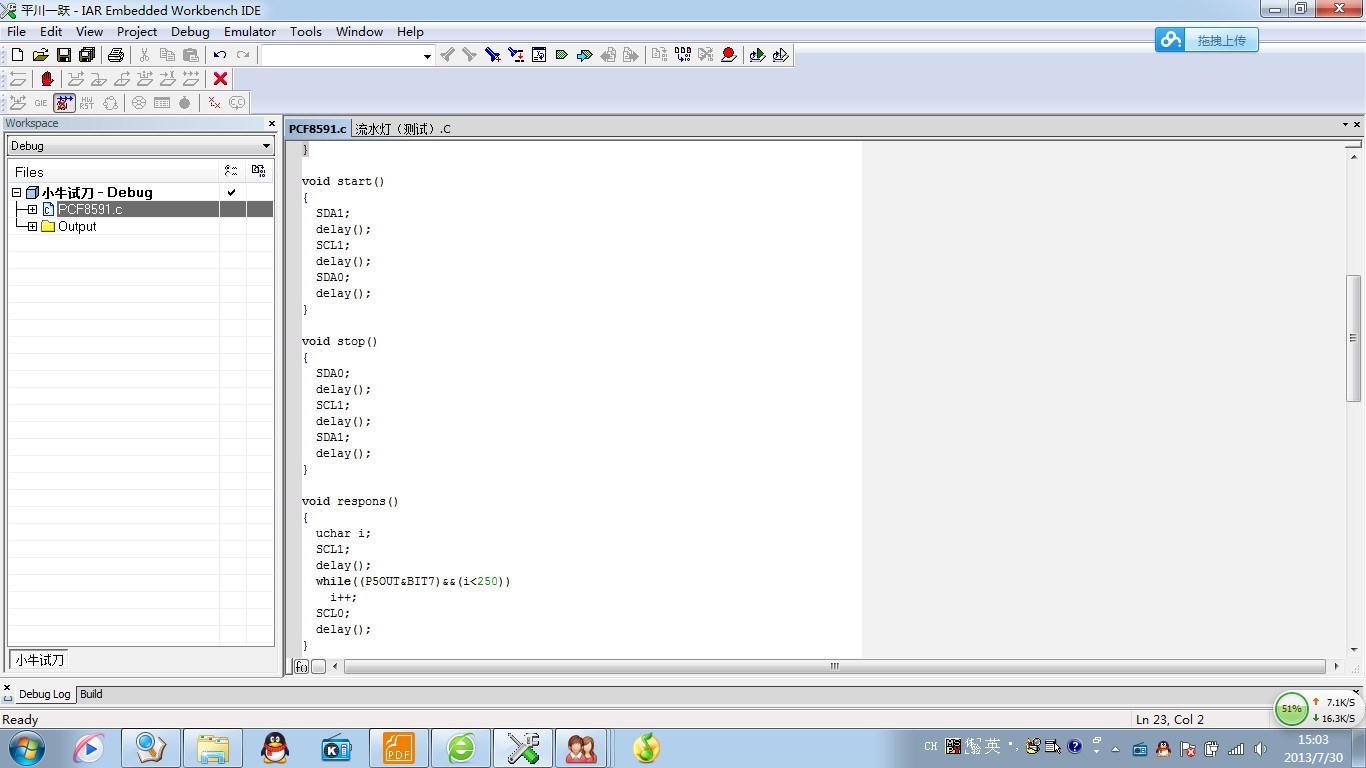Open the Tools menu
The width and height of the screenshot is (1366, 768).
pyautogui.click(x=306, y=32)
